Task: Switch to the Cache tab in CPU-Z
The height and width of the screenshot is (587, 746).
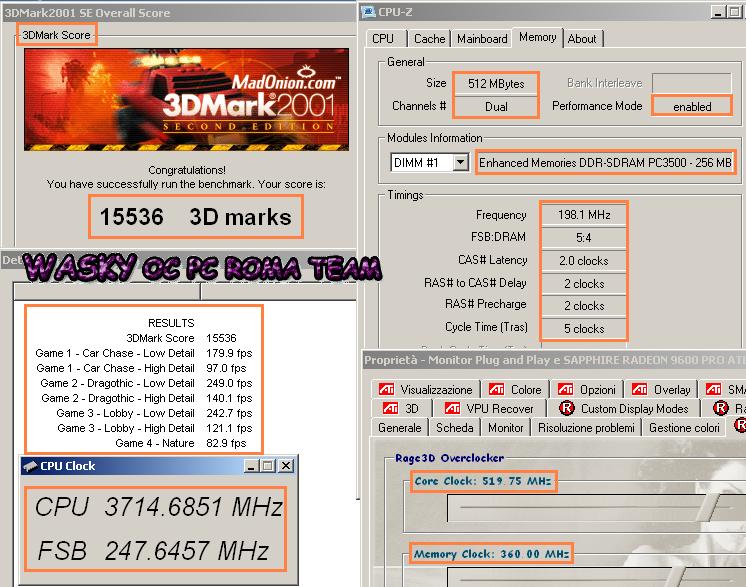Action: click(x=429, y=39)
